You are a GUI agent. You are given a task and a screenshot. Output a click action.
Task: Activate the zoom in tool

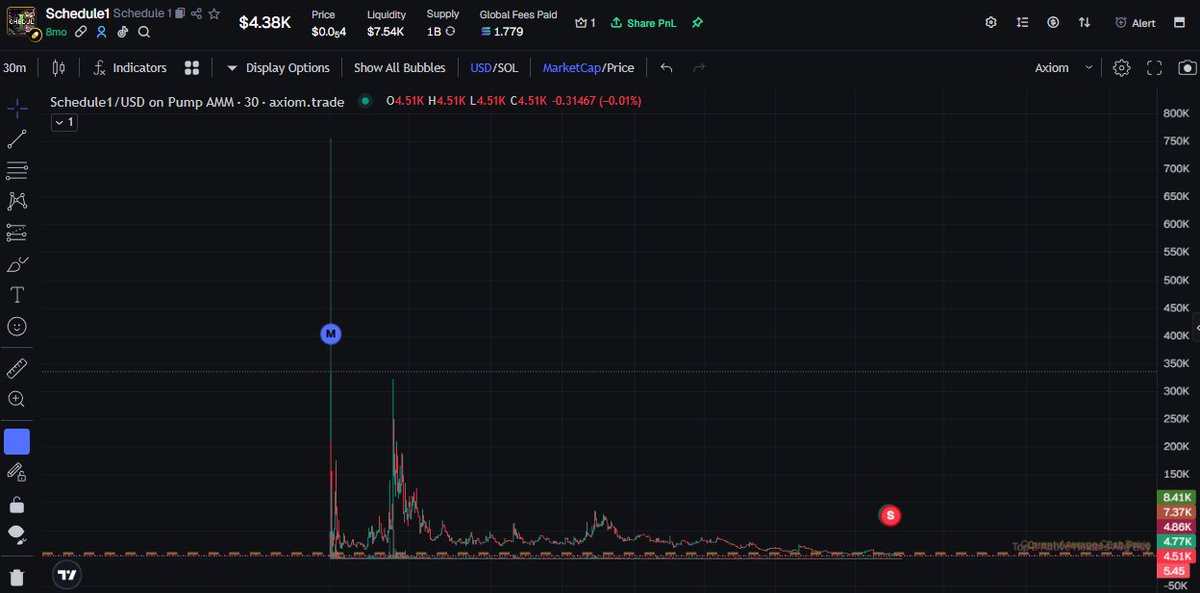point(17,399)
